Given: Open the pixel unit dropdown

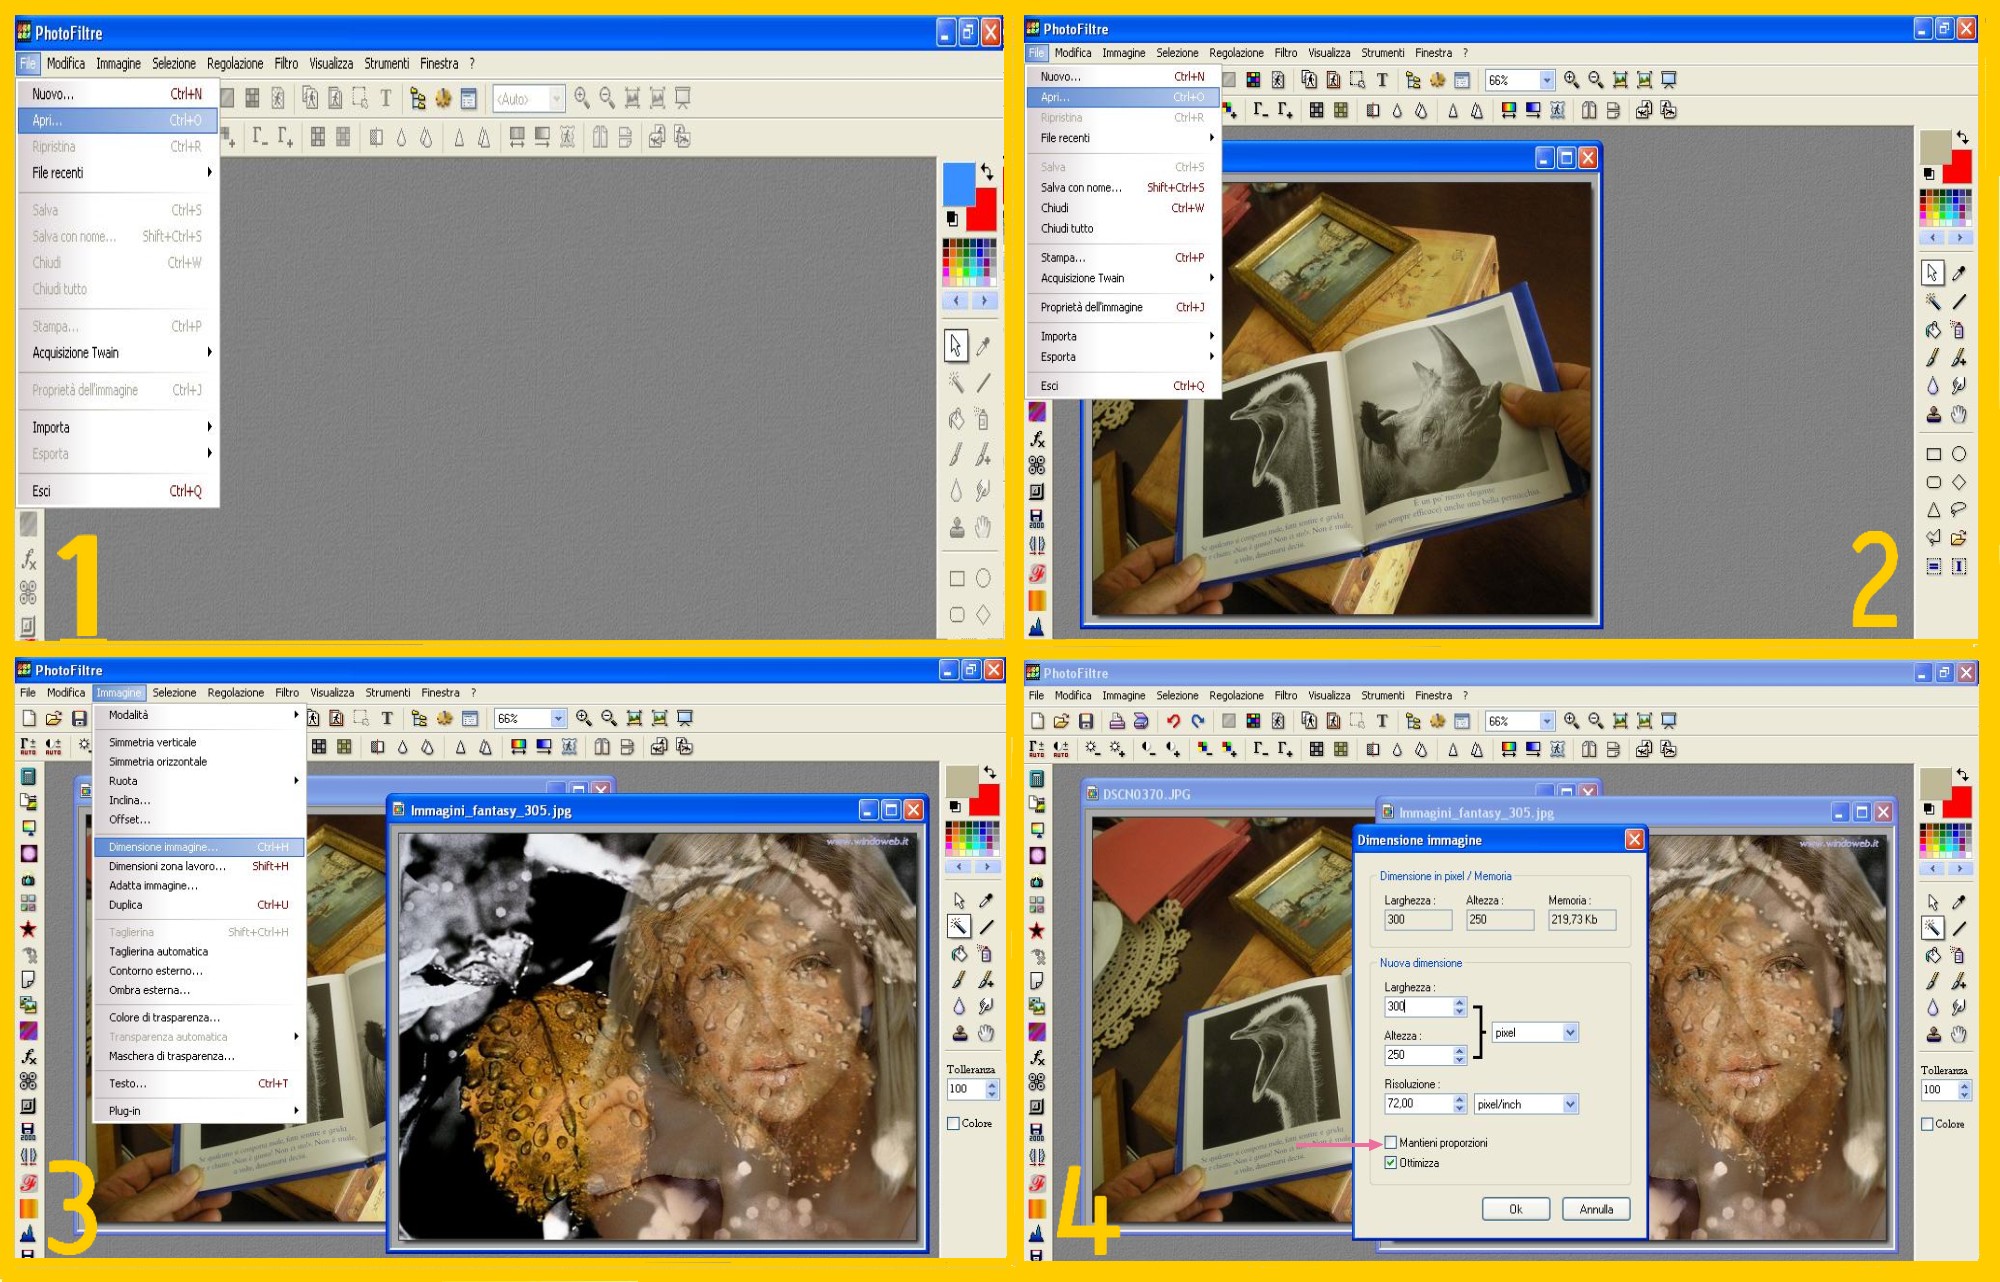Looking at the screenshot, I should tap(1570, 1033).
